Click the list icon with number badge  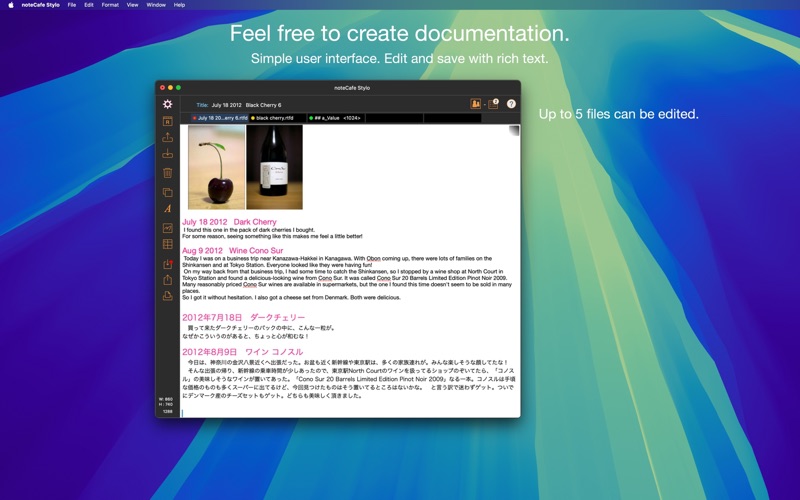click(493, 104)
